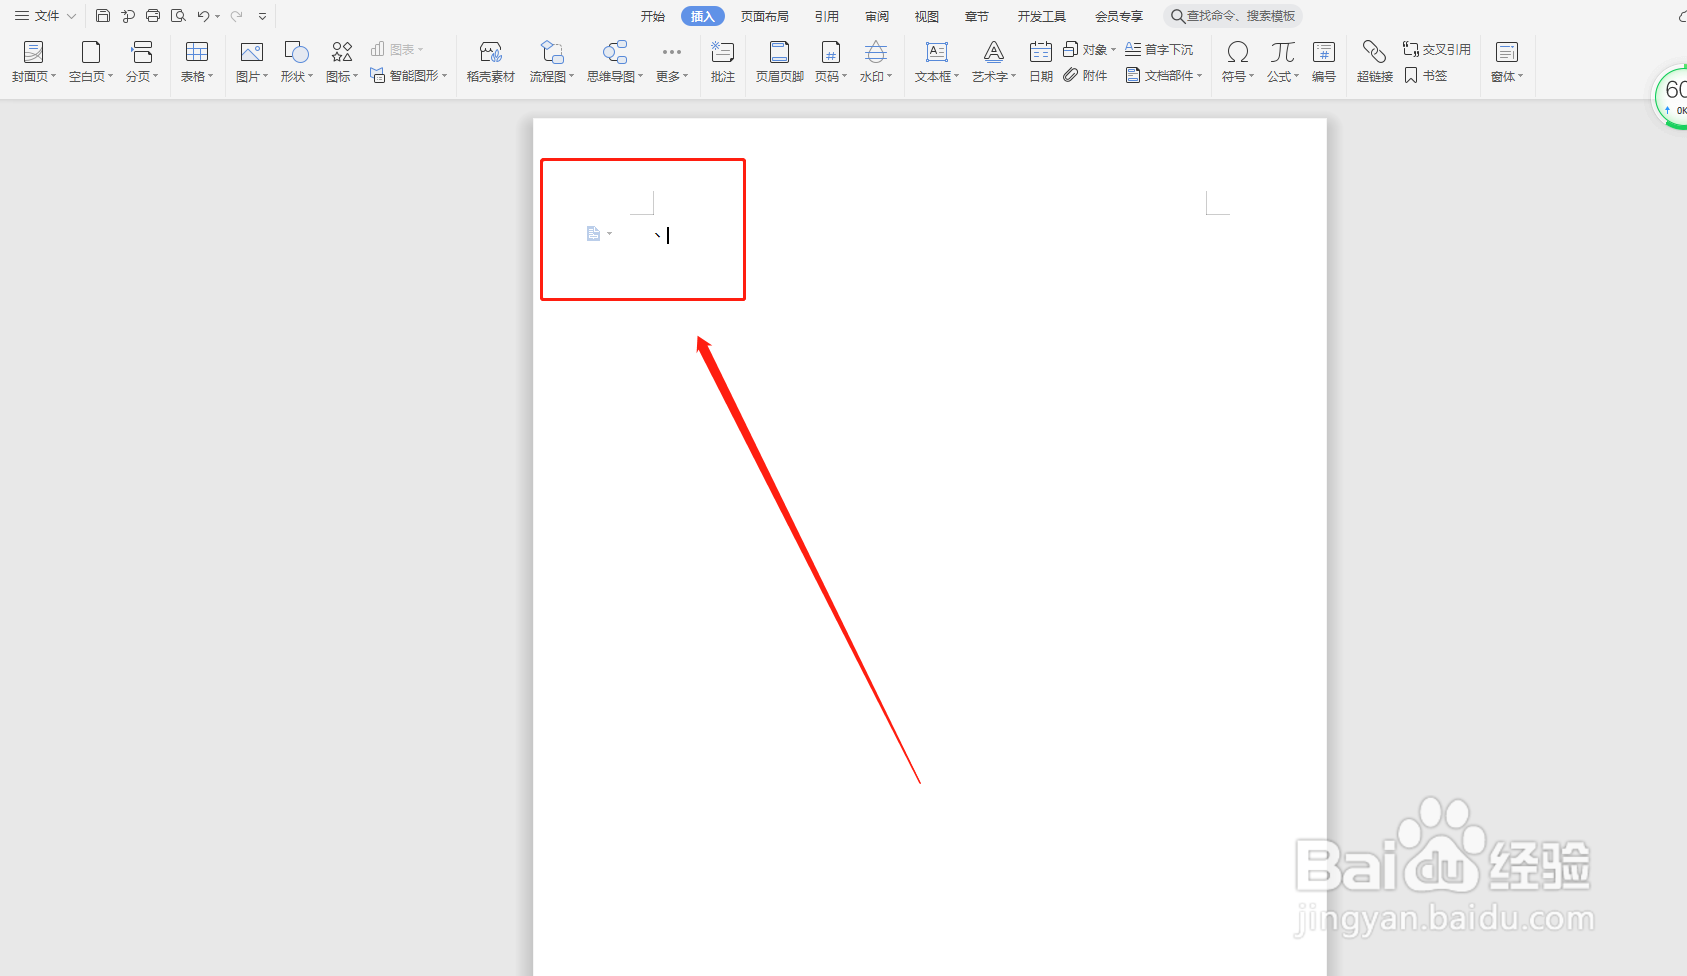Switch to the 页面布局 tab
This screenshot has width=1687, height=976.
tap(765, 16)
